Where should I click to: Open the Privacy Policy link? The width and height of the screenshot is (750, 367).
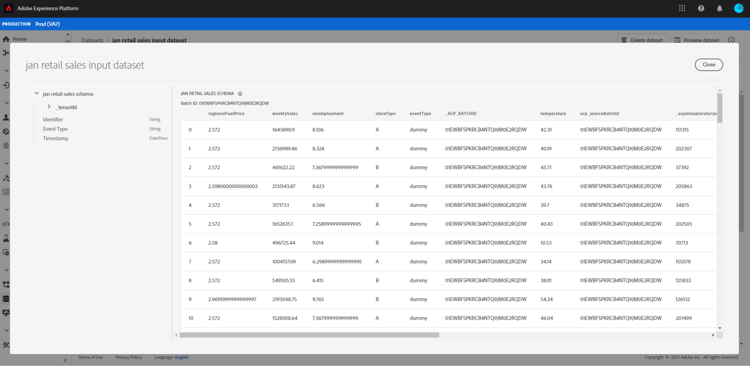(x=129, y=357)
